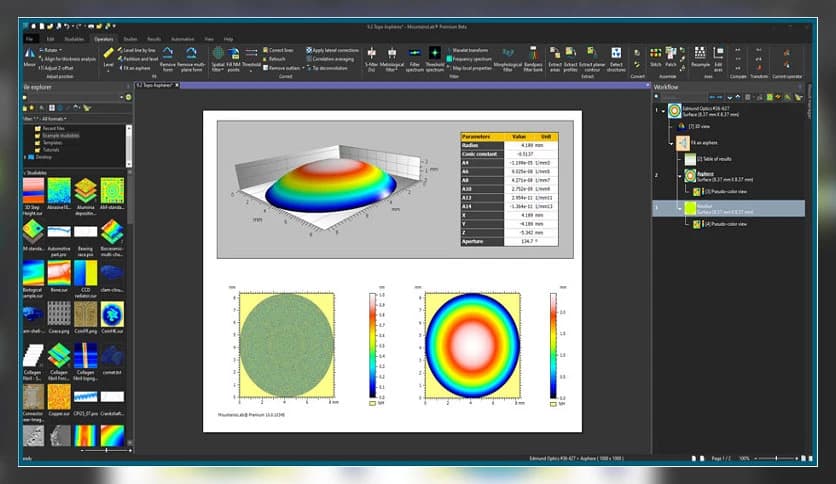Screen dimensions: 836x484
Task: Choose the Extract profiles operator
Action: coord(570,53)
